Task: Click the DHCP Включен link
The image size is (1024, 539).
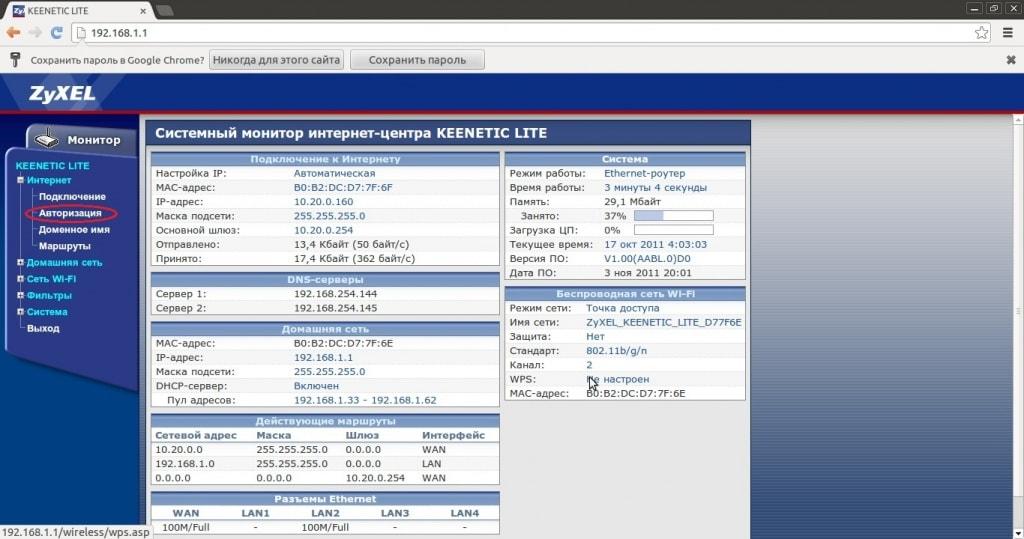Action: tap(316, 385)
